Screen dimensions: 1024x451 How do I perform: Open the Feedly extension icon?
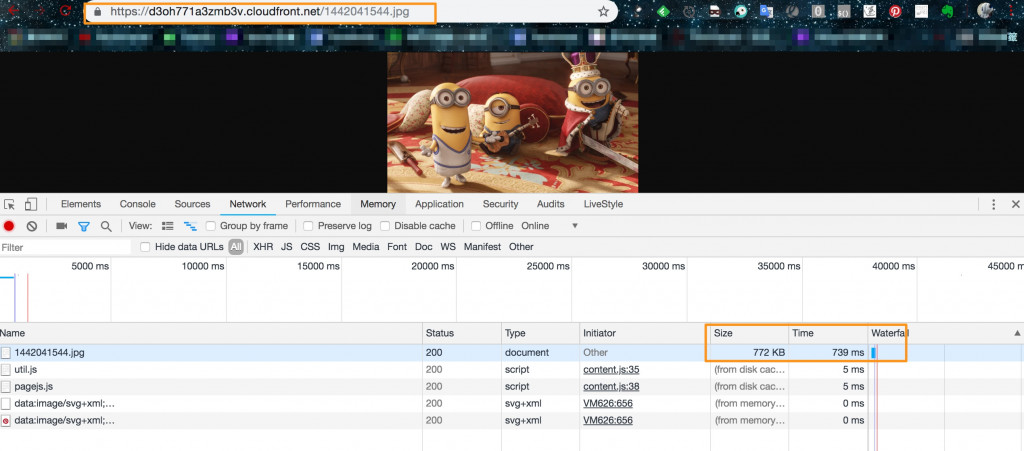coord(664,11)
